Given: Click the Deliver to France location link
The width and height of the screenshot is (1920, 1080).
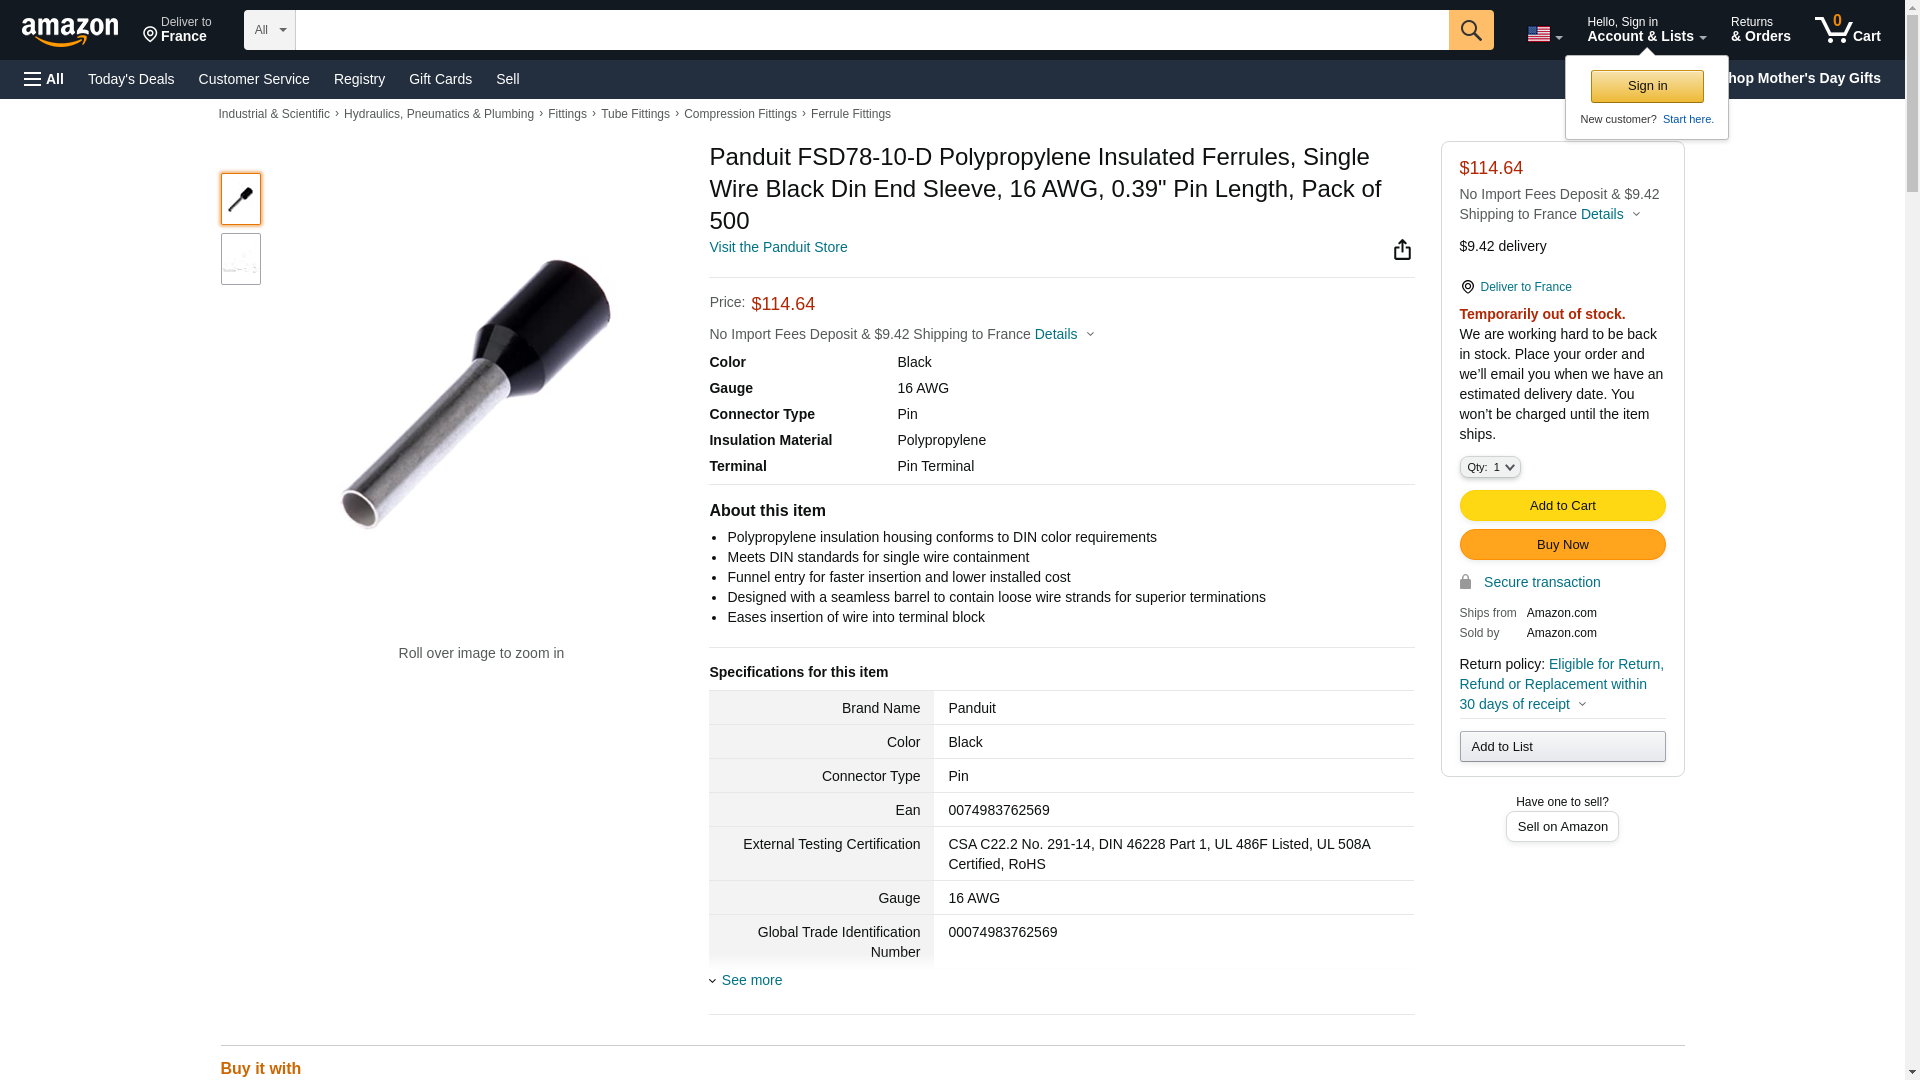Looking at the screenshot, I should coord(1525,287).
